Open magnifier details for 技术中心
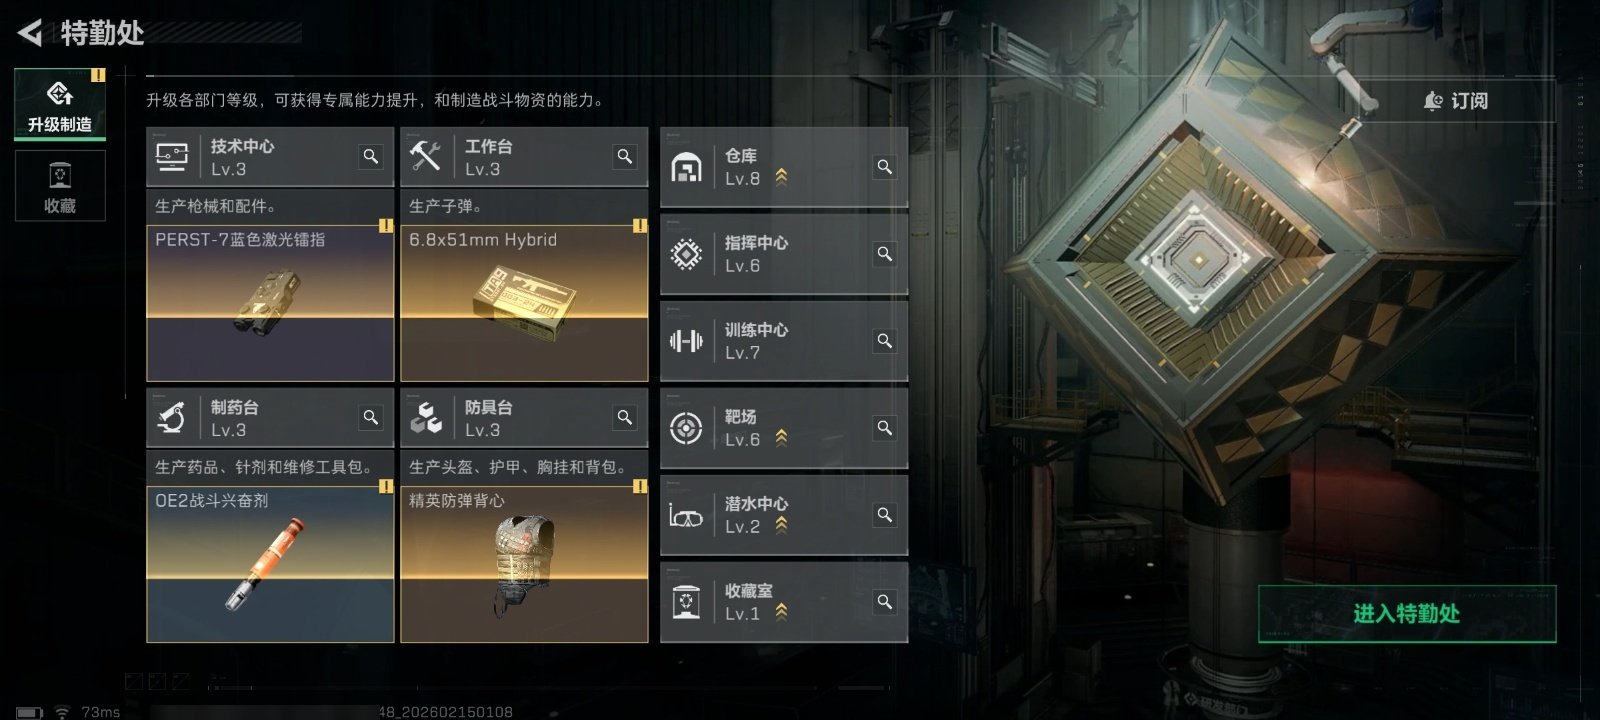 [371, 157]
